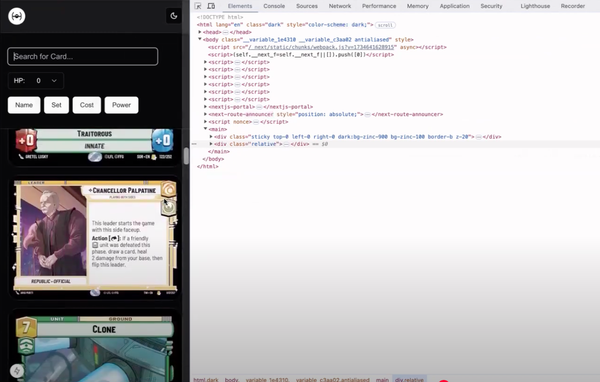
Task: Click the ellipsis in head node
Action: click(225, 32)
